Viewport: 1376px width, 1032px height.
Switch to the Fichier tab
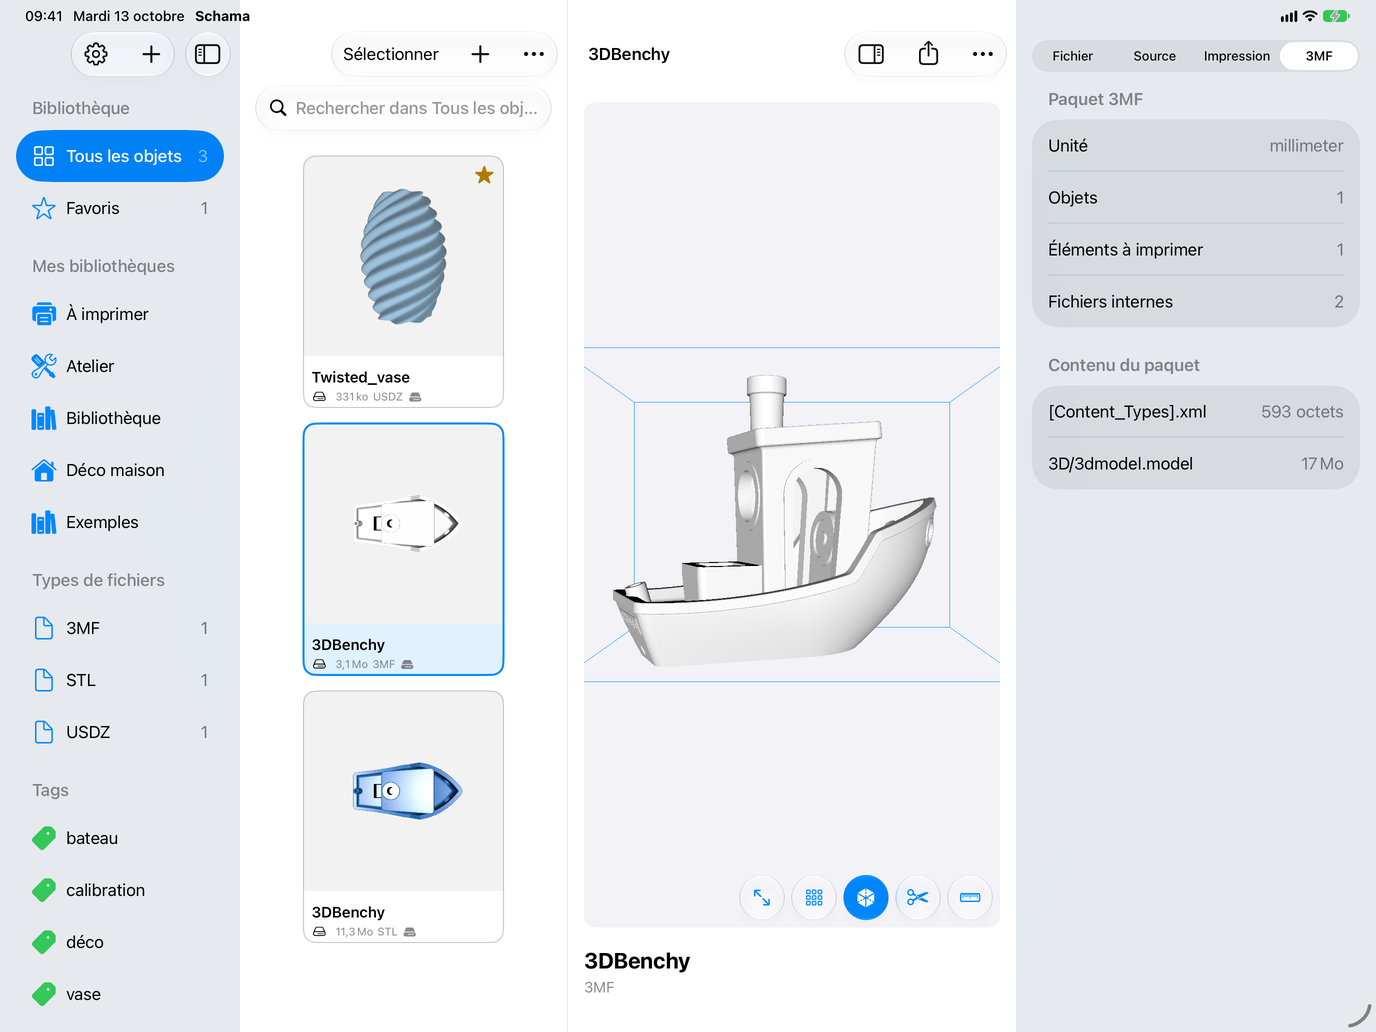(1073, 56)
